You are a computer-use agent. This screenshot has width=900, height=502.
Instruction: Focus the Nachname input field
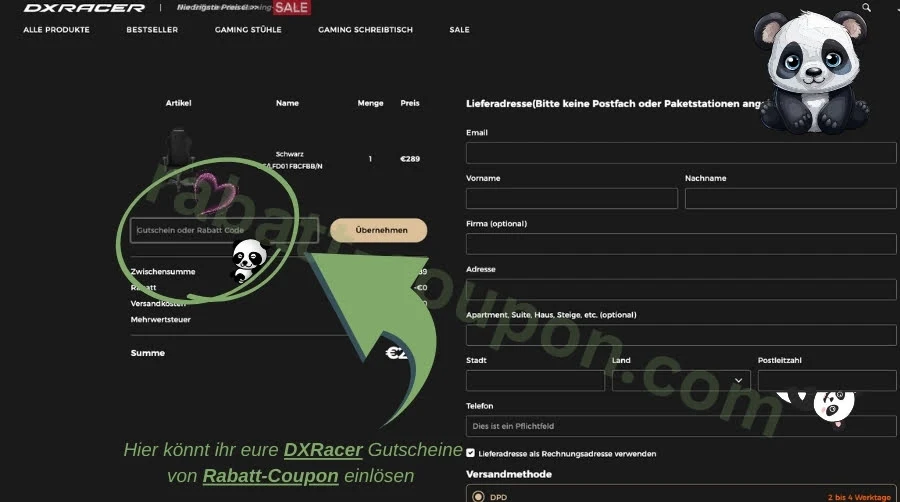point(790,199)
